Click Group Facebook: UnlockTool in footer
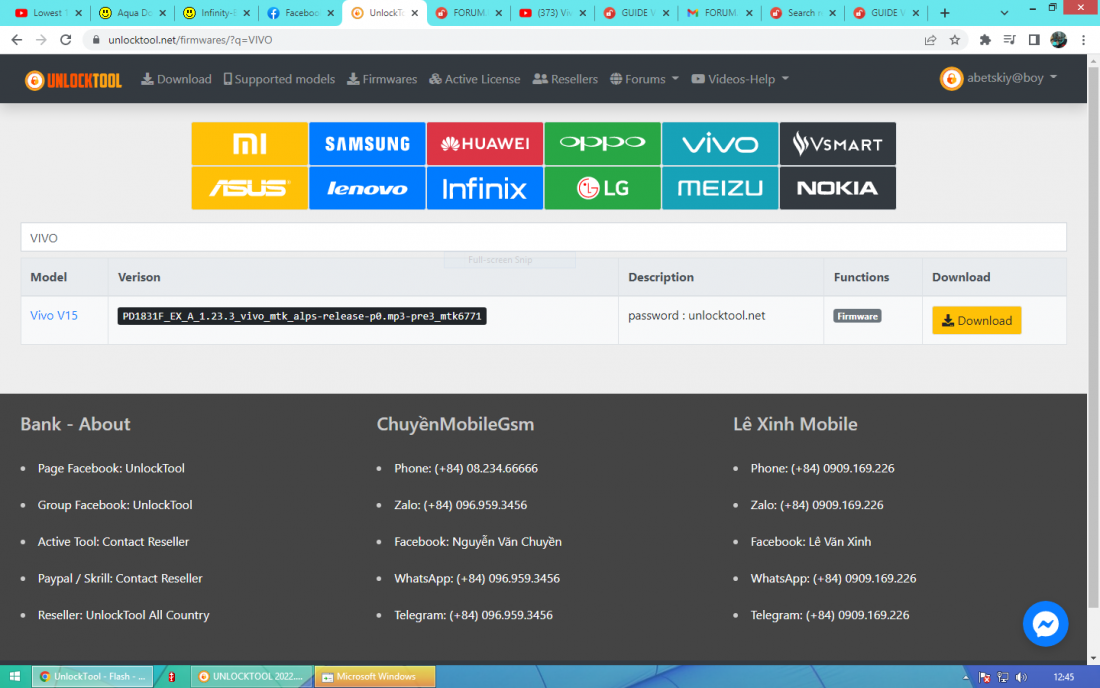The image size is (1100, 688). coord(115,505)
